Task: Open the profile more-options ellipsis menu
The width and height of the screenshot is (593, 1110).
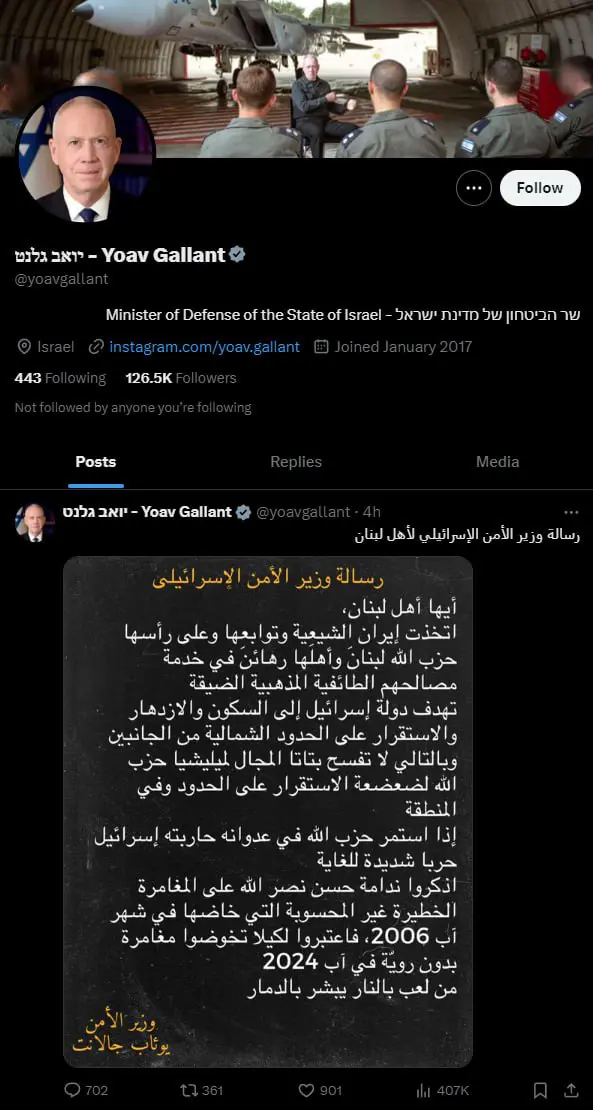Action: tap(474, 187)
